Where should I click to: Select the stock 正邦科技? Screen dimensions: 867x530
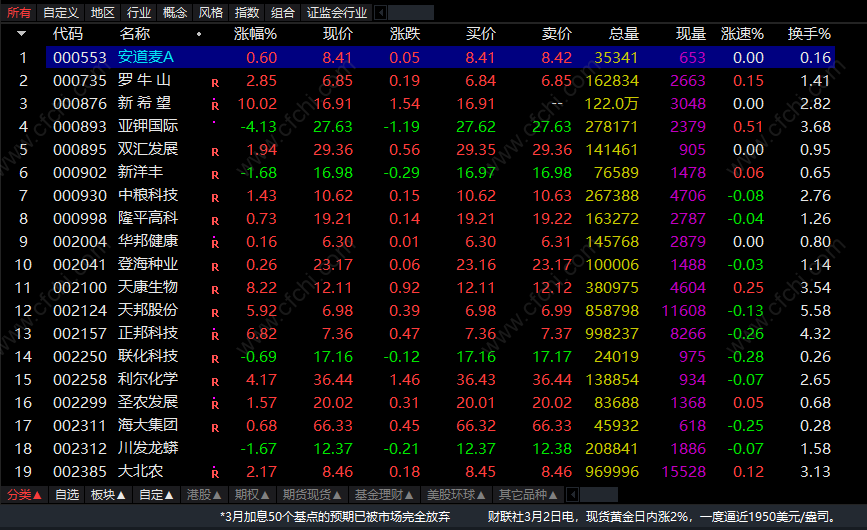[148, 333]
